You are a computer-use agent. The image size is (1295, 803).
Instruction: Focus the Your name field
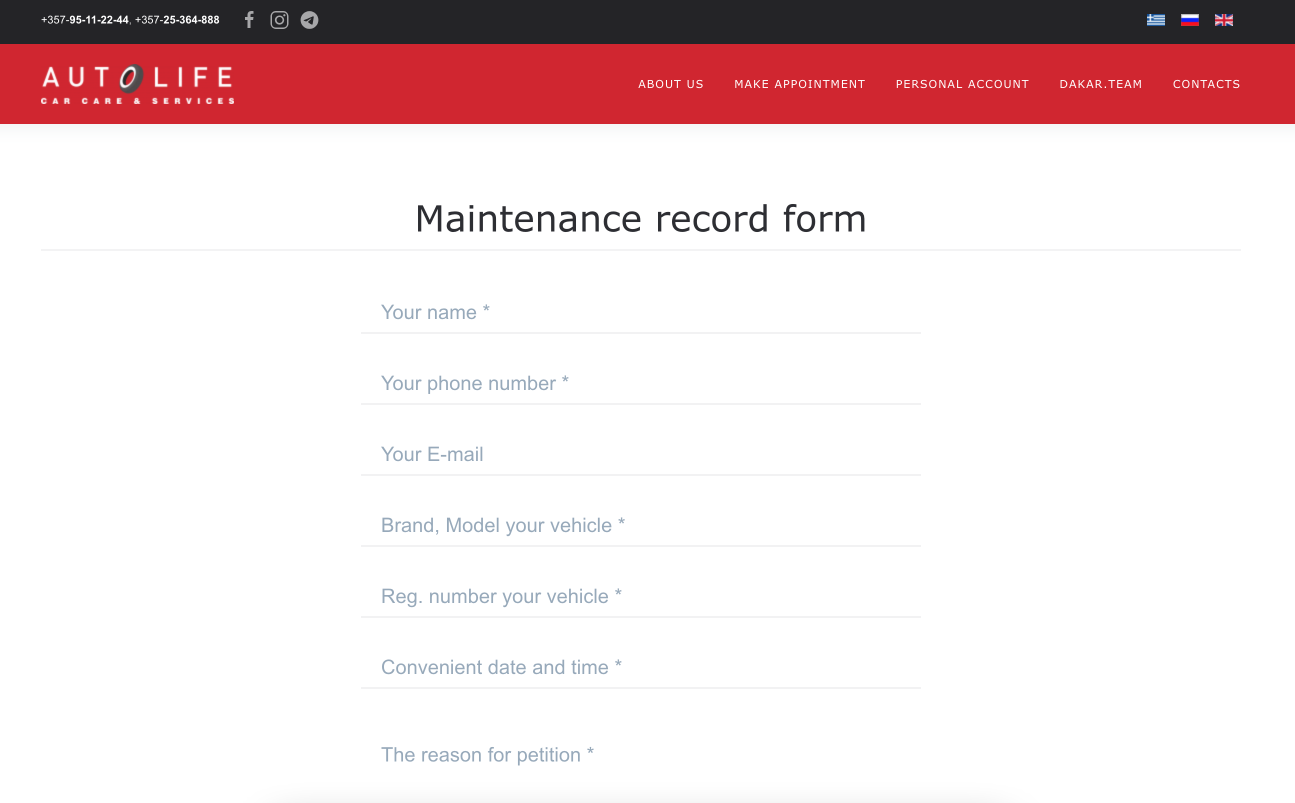point(640,313)
